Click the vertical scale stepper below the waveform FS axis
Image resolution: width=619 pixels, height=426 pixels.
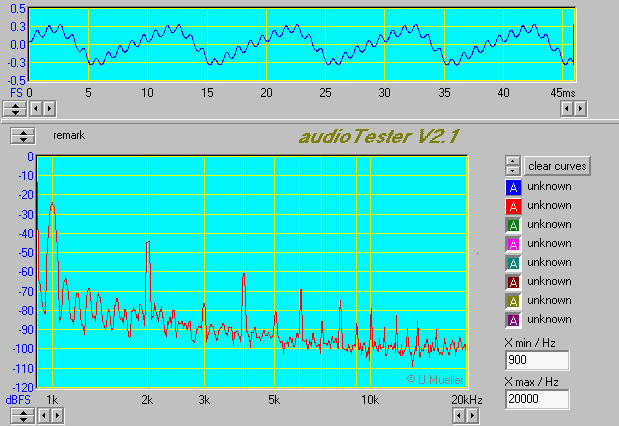click(x=15, y=109)
